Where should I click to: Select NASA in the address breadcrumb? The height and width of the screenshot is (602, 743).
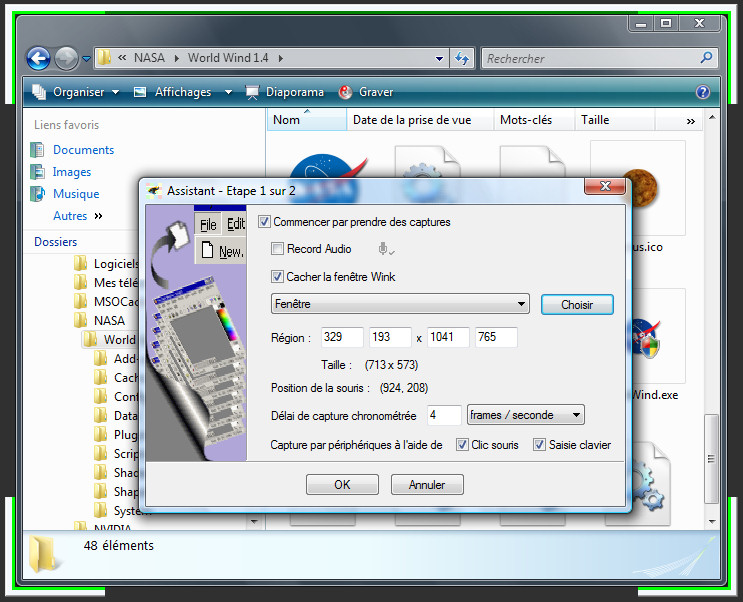pyautogui.click(x=149, y=58)
